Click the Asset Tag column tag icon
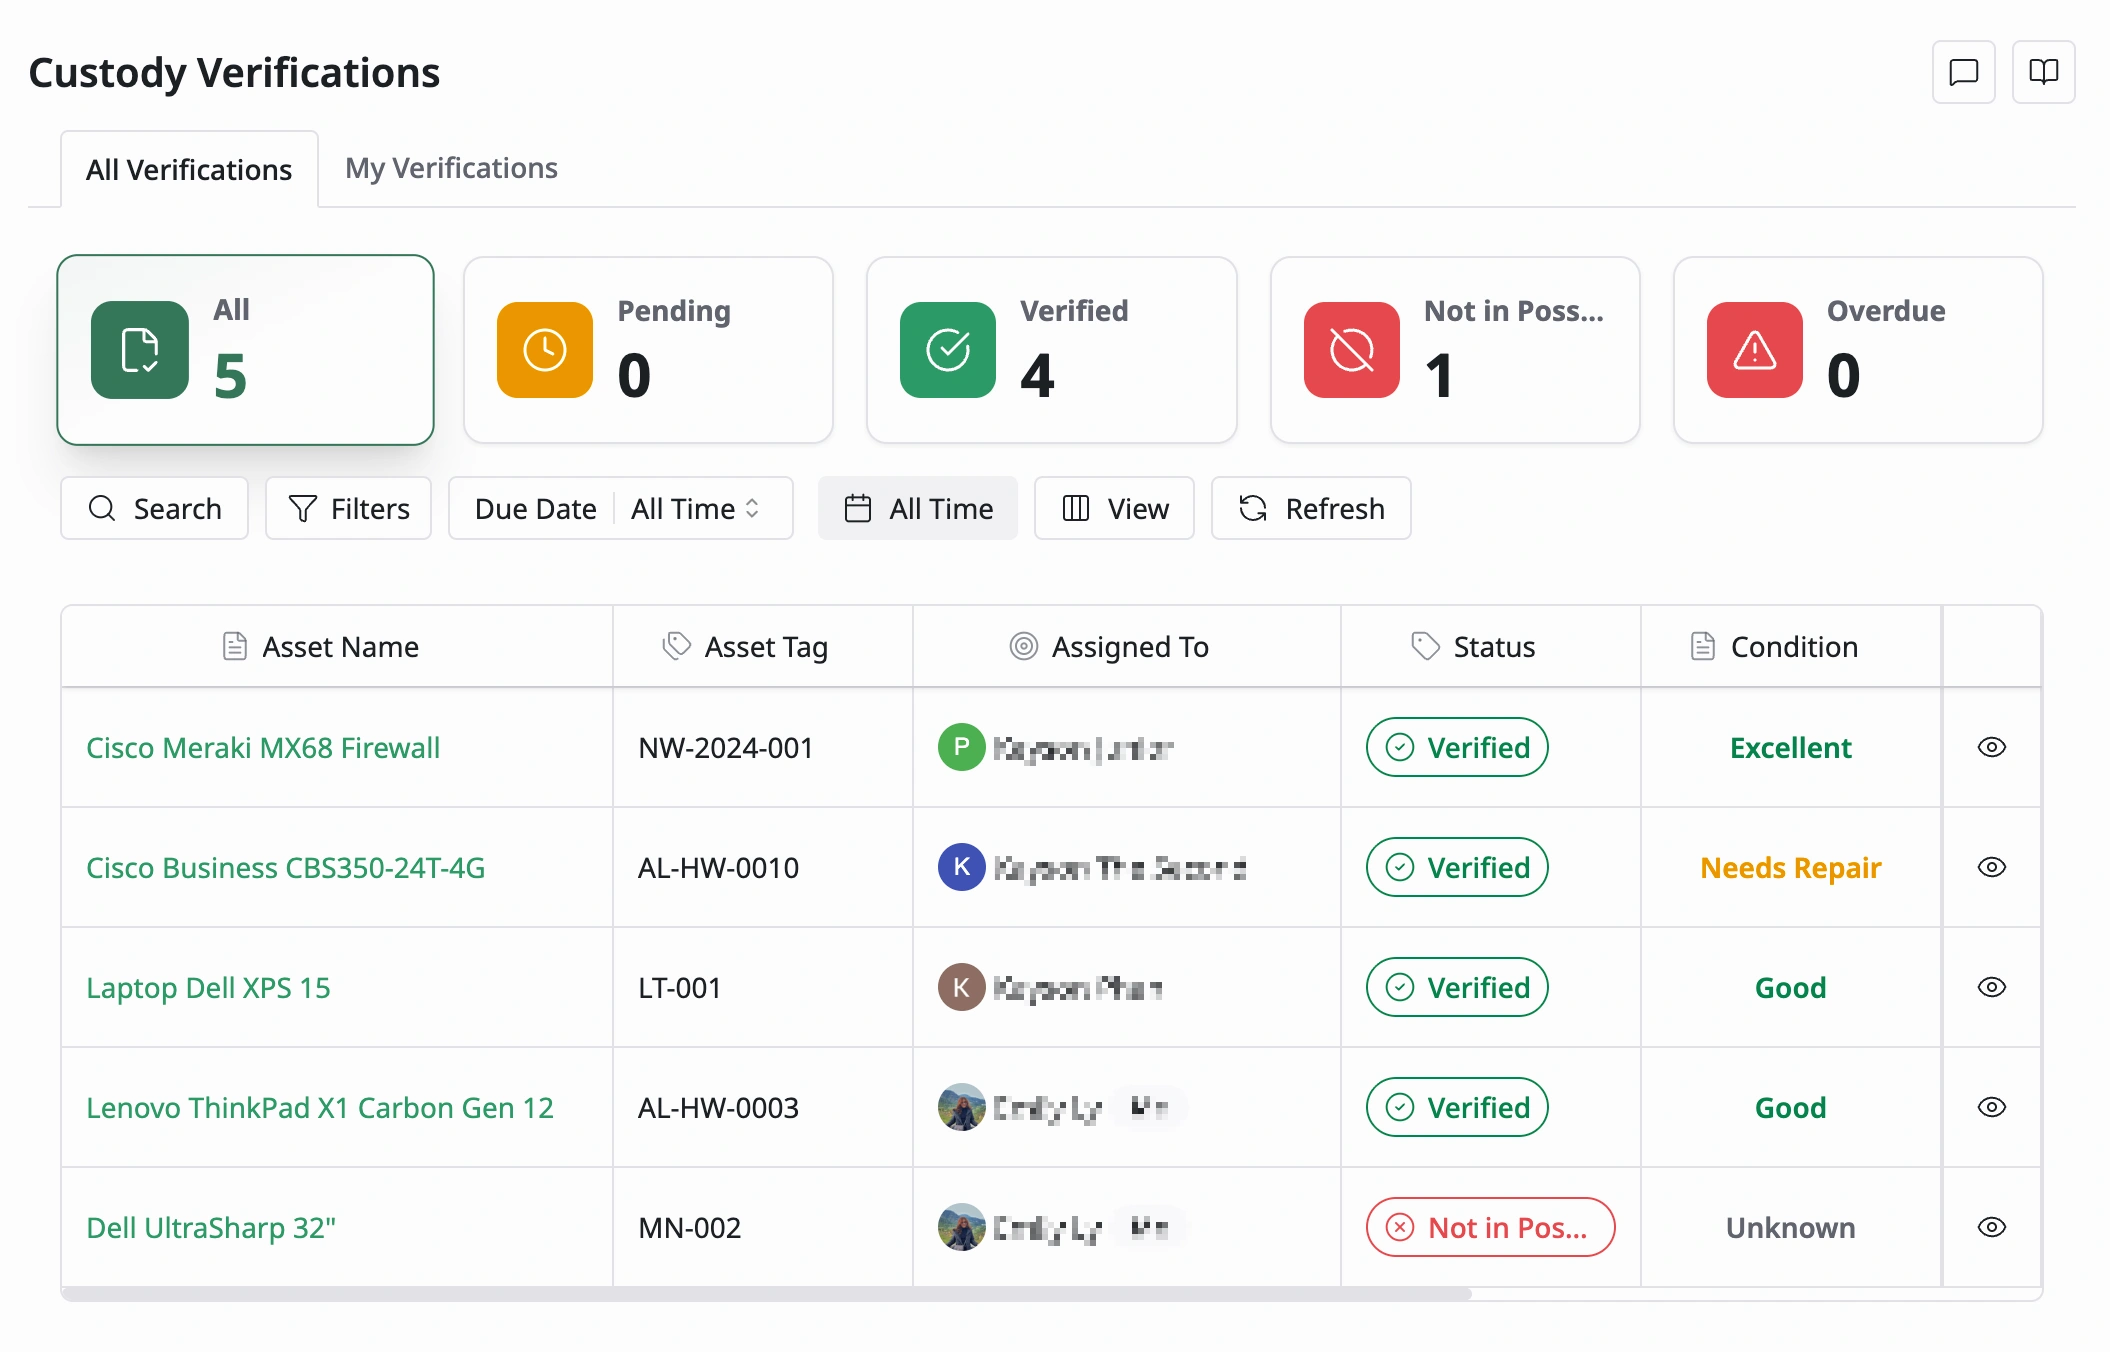Image resolution: width=2110 pixels, height=1352 pixels. 677,646
